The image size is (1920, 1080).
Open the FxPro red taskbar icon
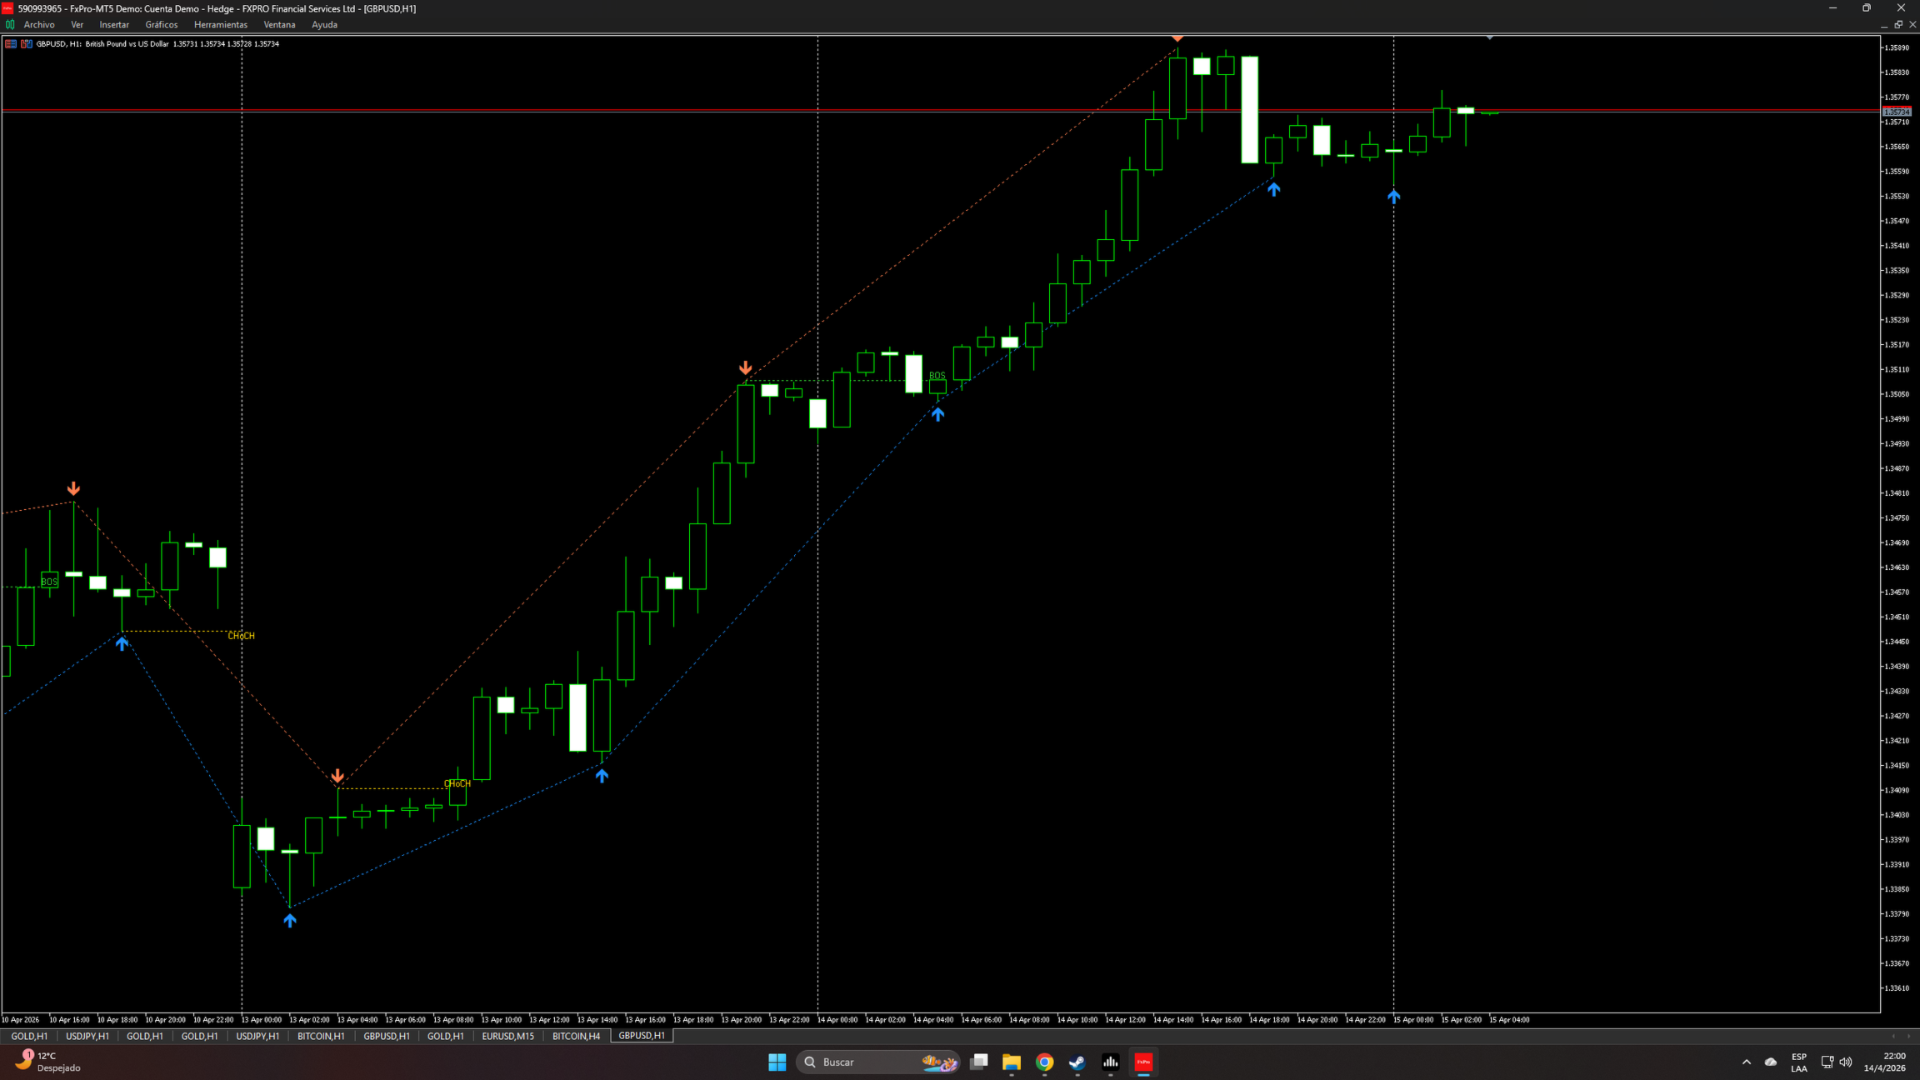point(1143,1062)
